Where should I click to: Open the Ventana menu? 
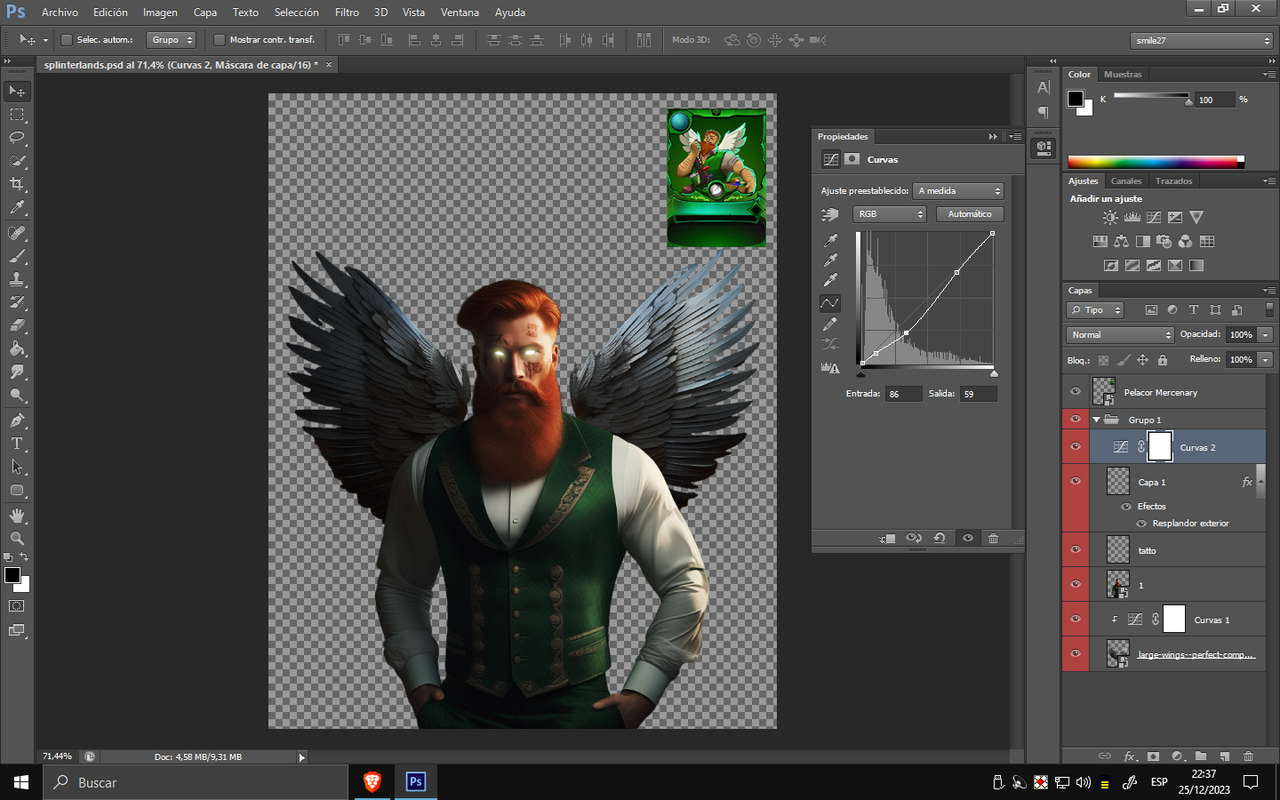click(460, 13)
